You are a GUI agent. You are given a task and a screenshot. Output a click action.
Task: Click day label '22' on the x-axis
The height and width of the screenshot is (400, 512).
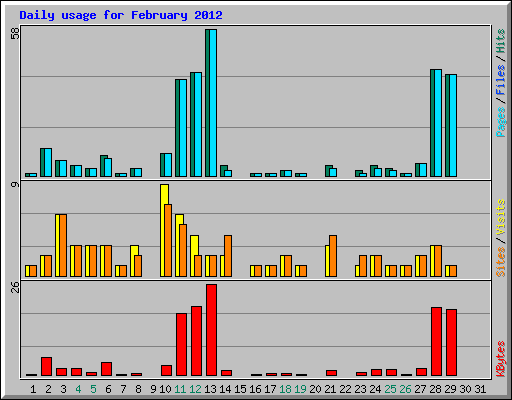tap(345, 389)
